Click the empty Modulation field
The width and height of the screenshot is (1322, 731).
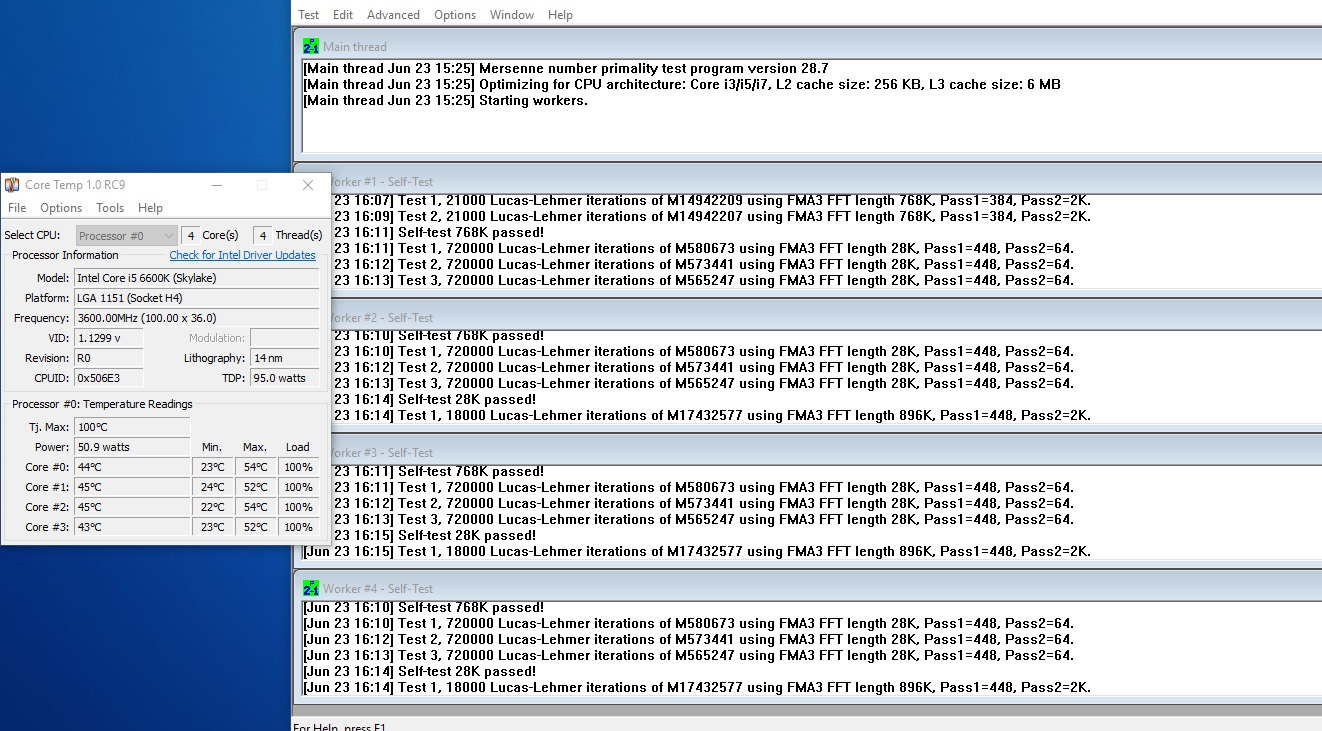(x=284, y=338)
